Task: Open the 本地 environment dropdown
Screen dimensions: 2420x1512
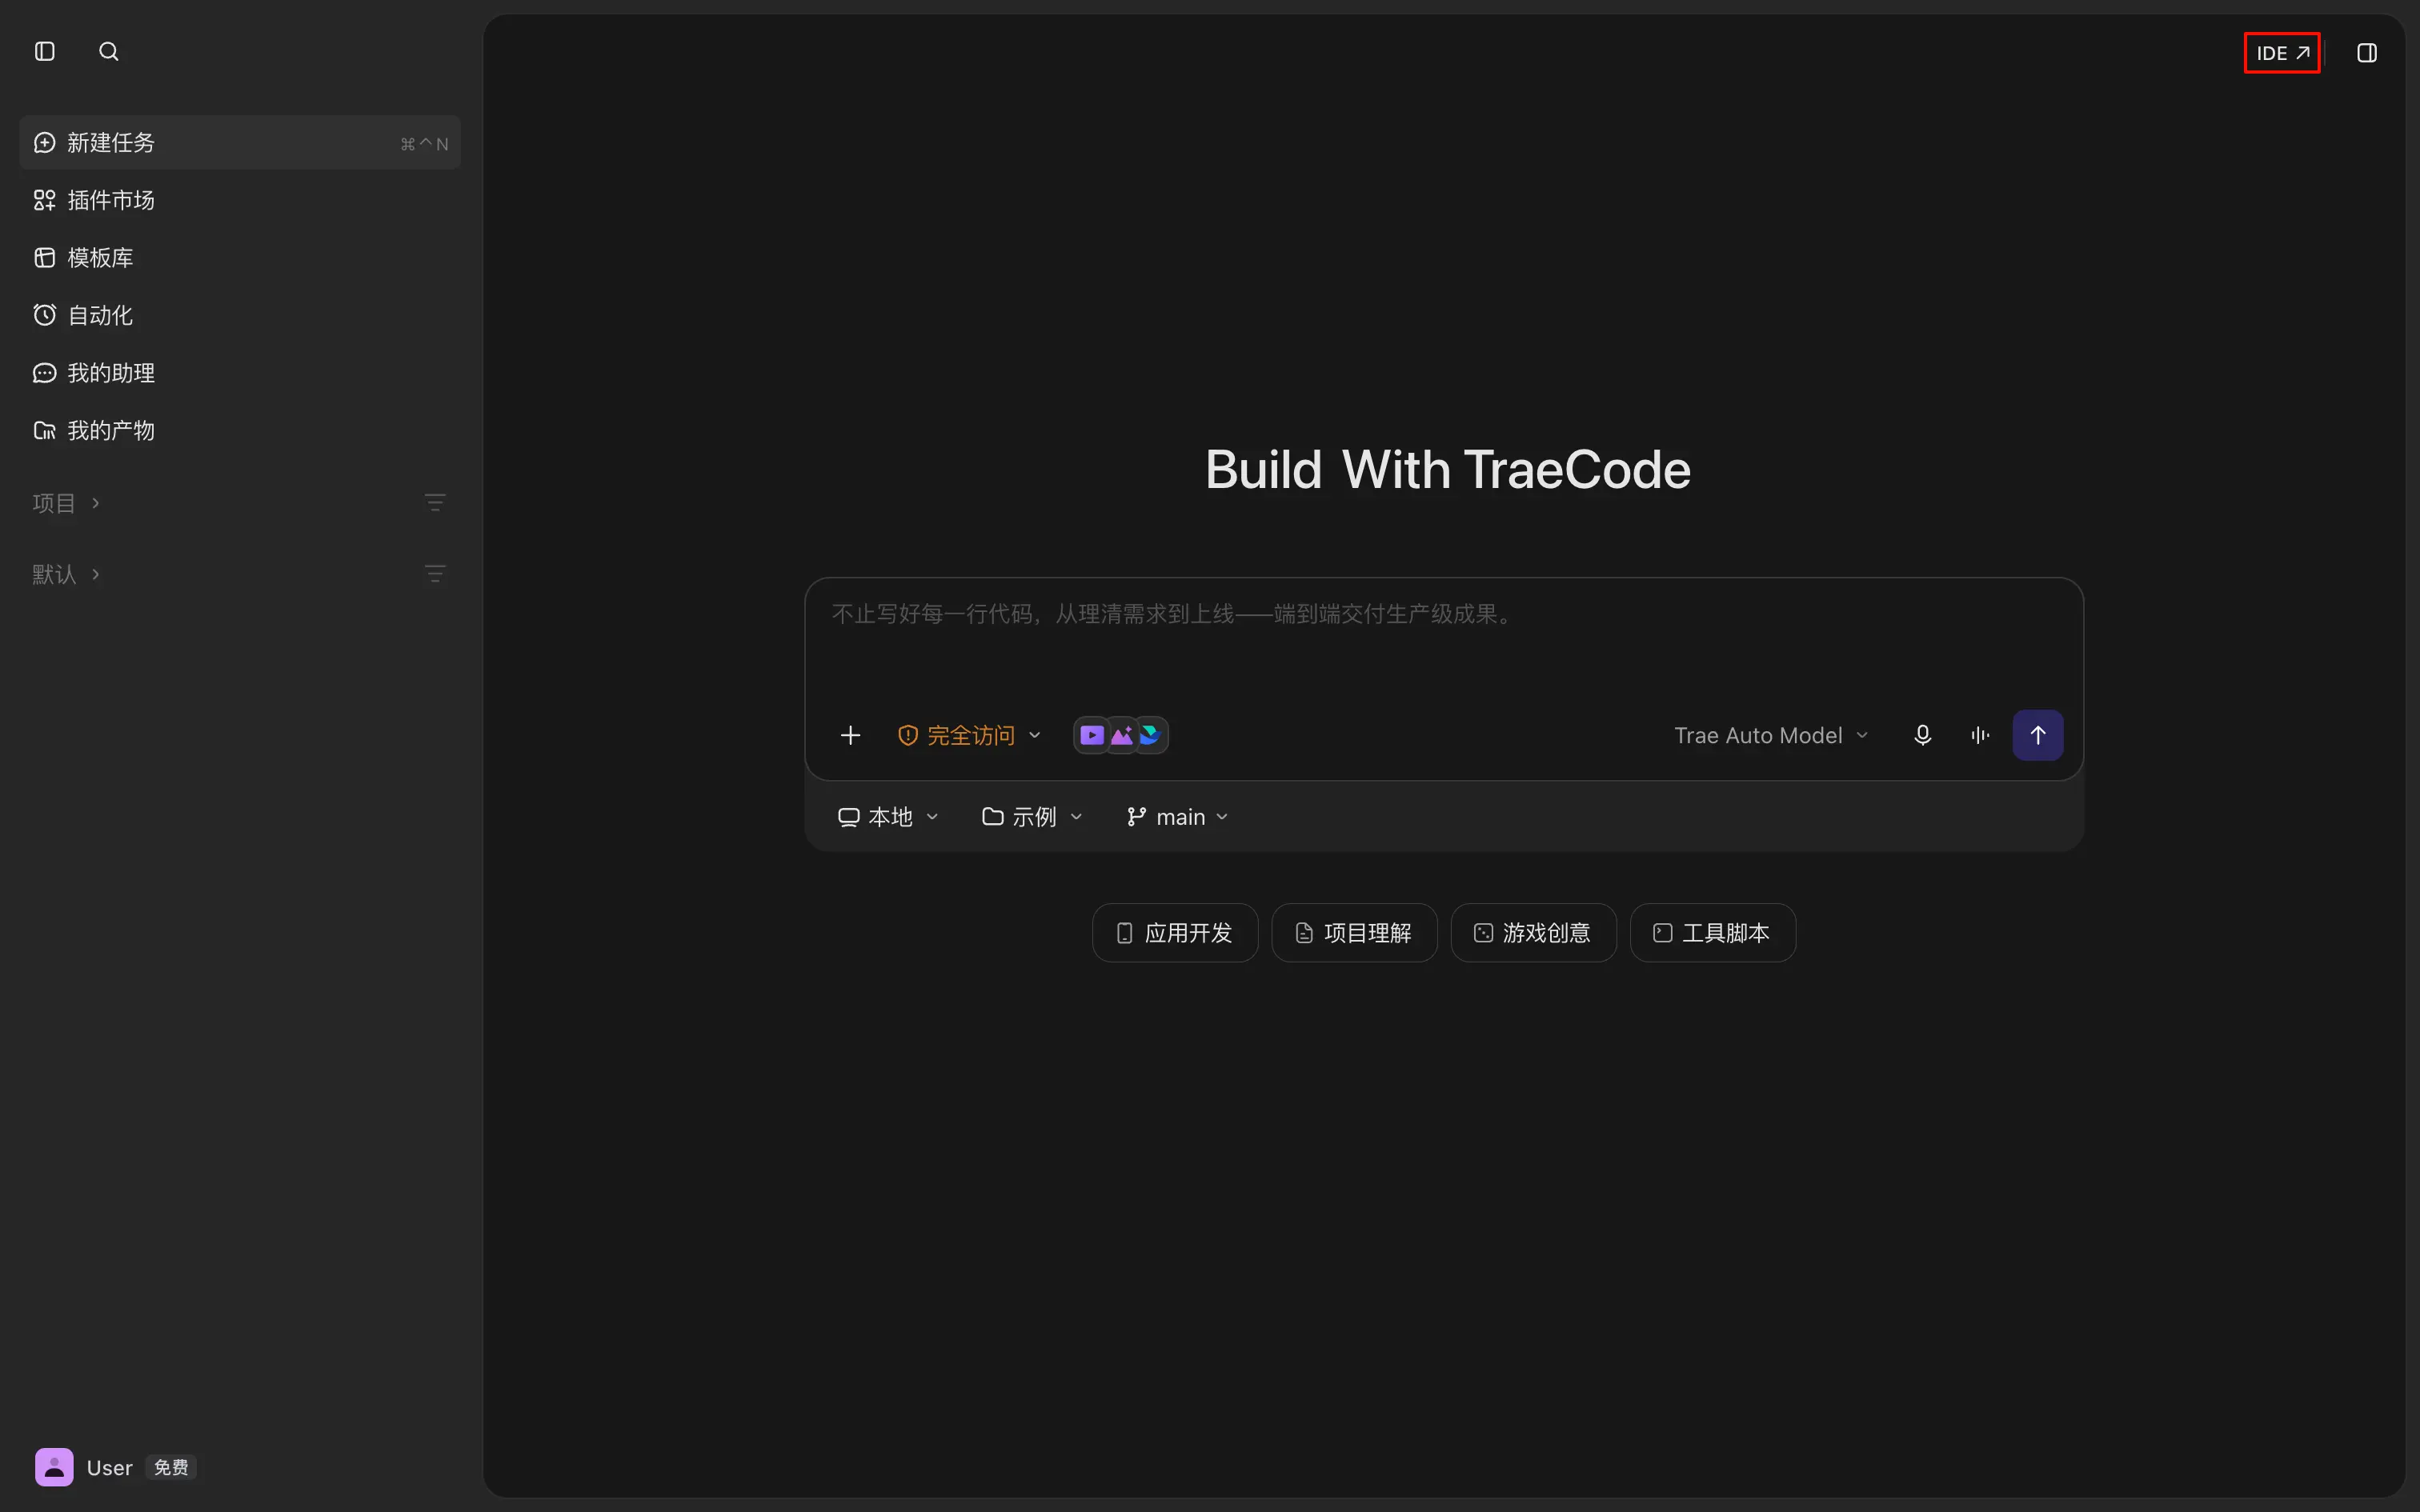Action: (x=888, y=817)
